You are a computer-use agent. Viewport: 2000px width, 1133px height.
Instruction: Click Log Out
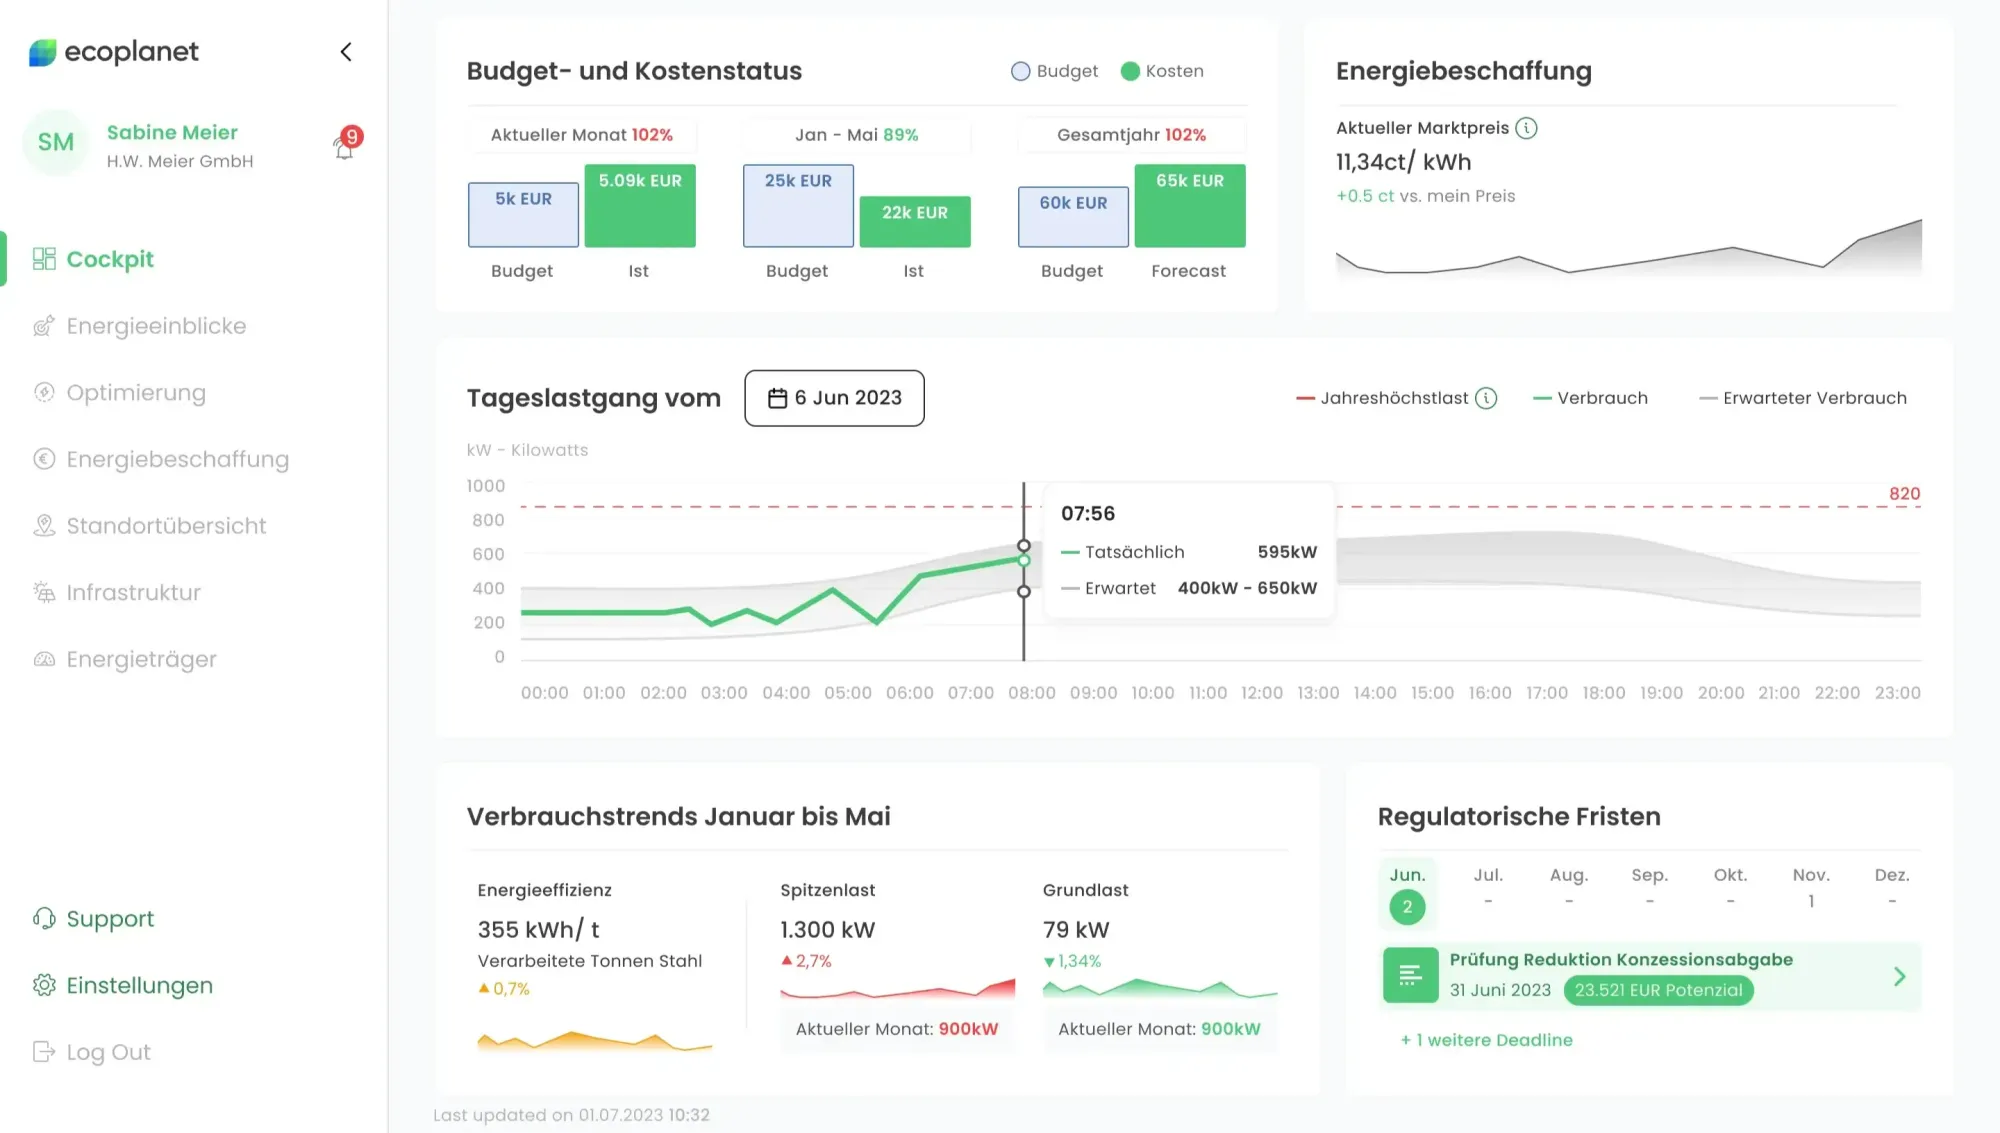click(x=108, y=1052)
